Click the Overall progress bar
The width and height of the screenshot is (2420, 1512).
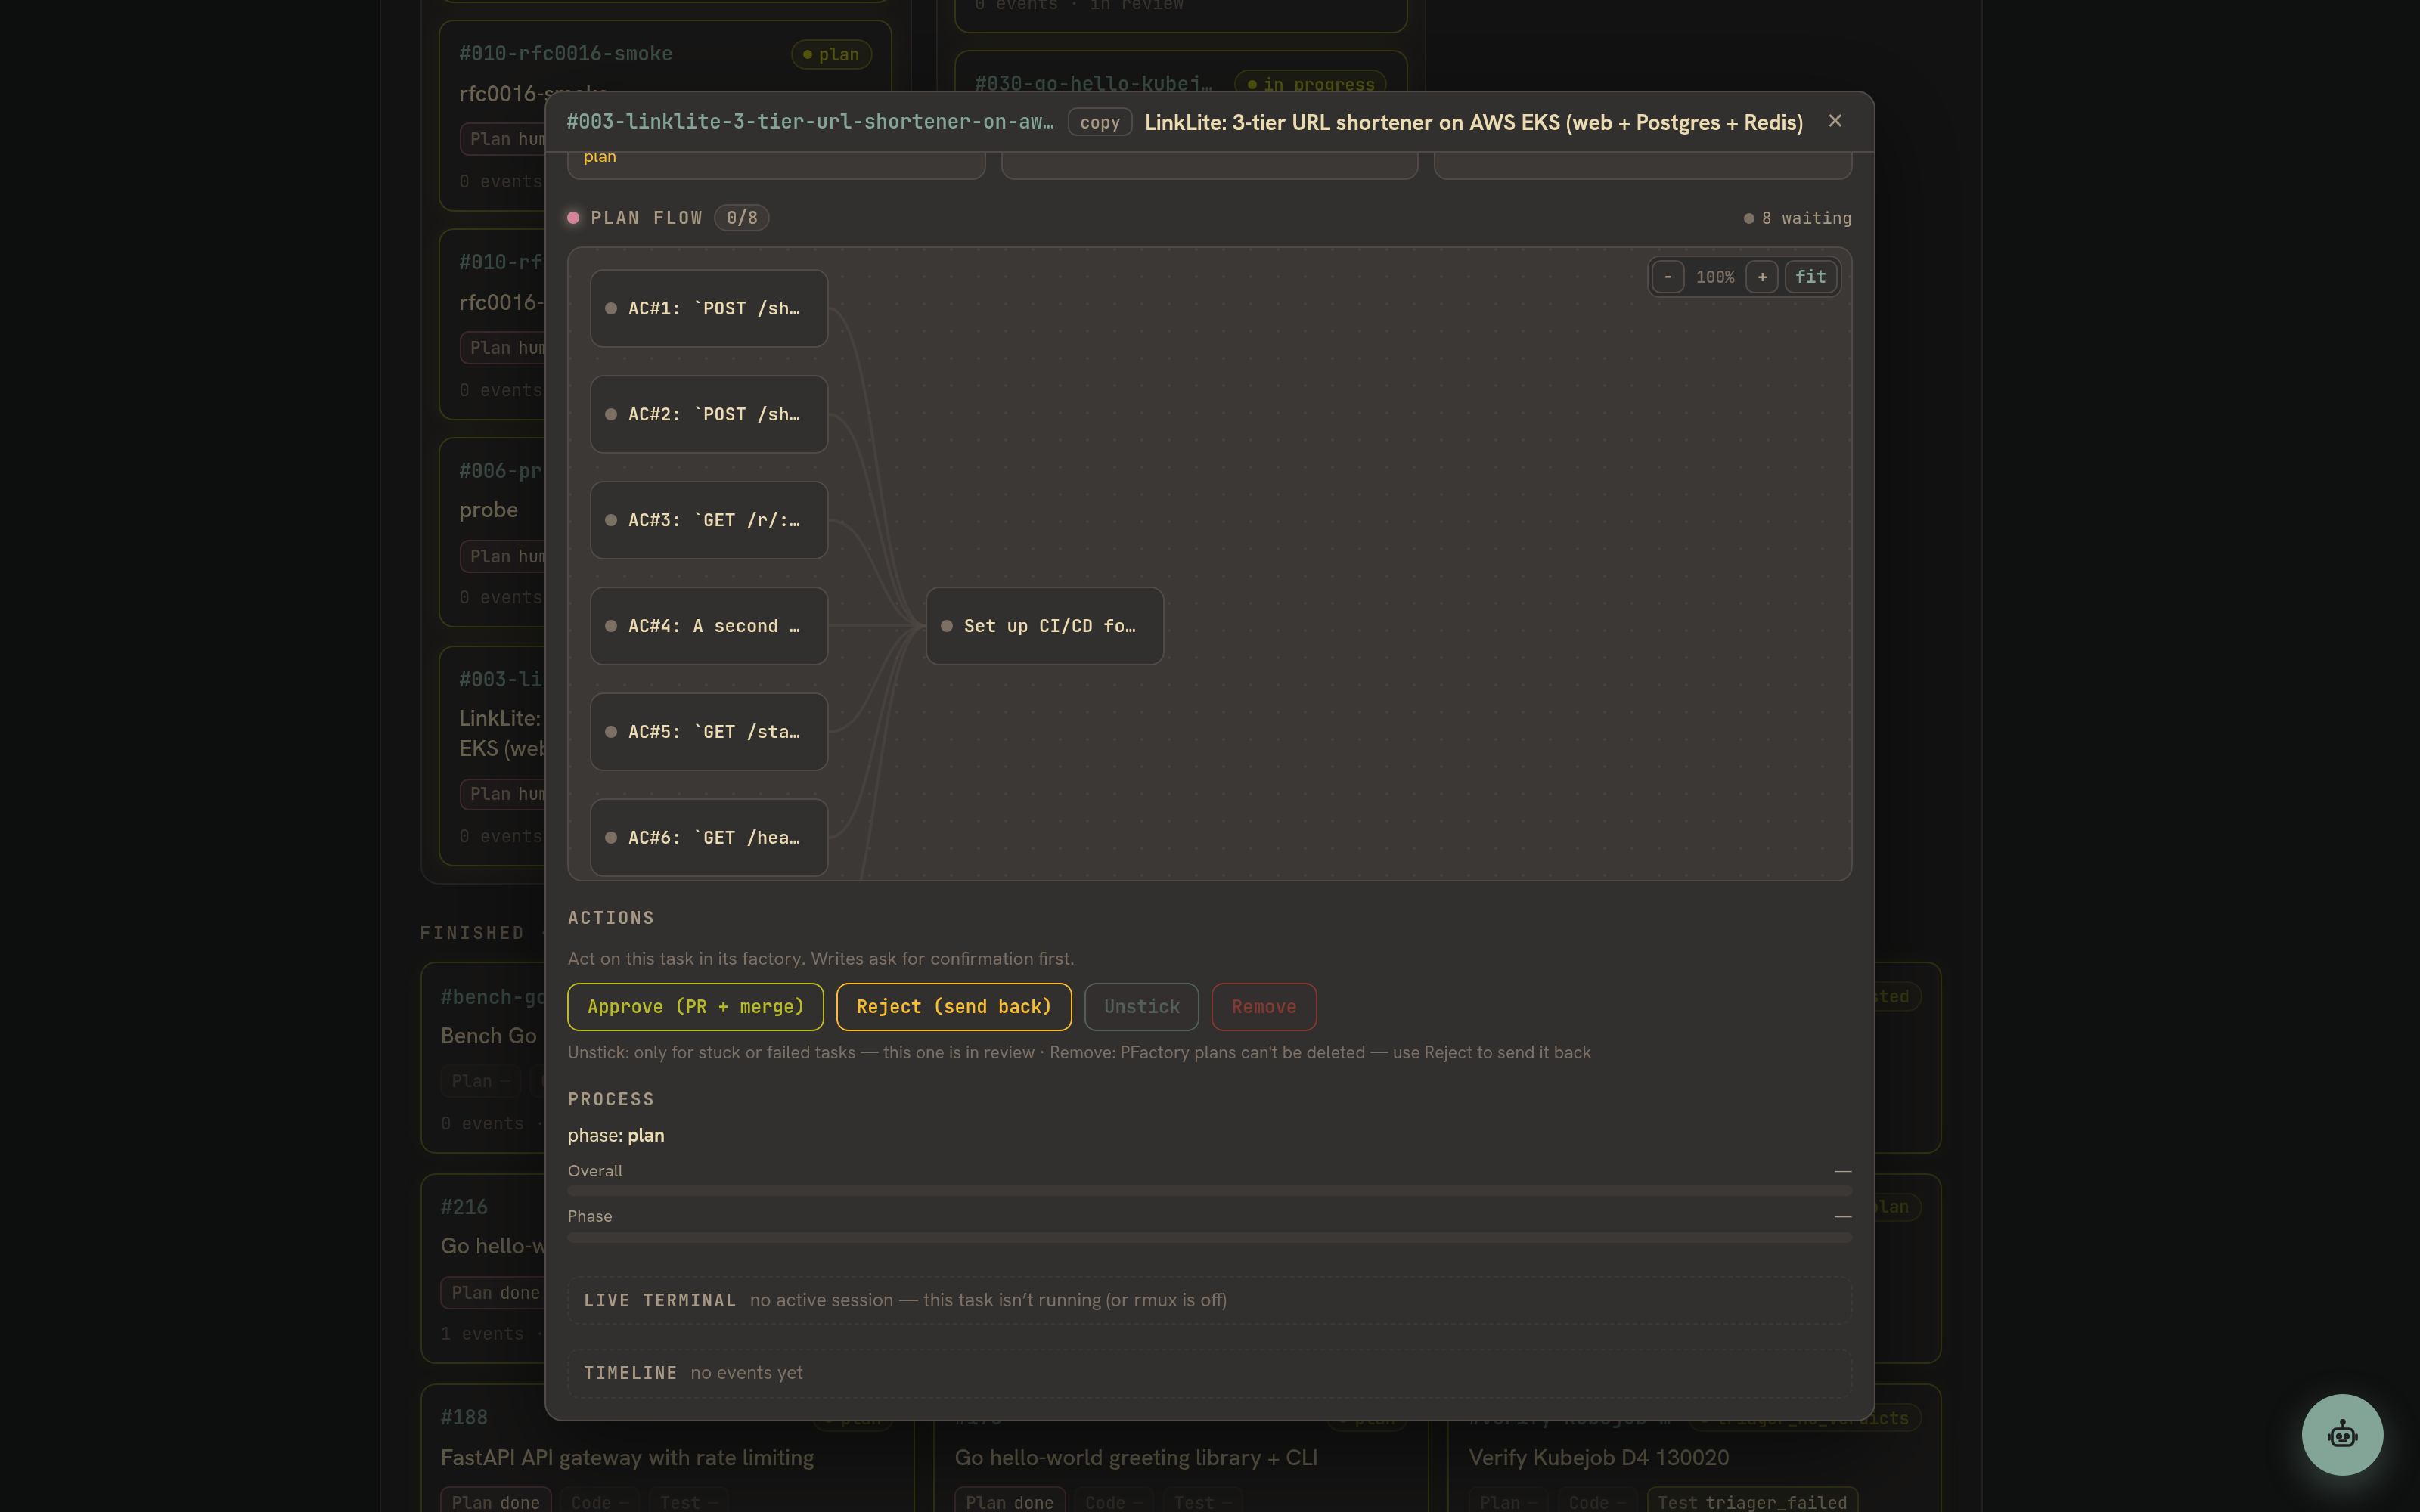[1210, 1191]
